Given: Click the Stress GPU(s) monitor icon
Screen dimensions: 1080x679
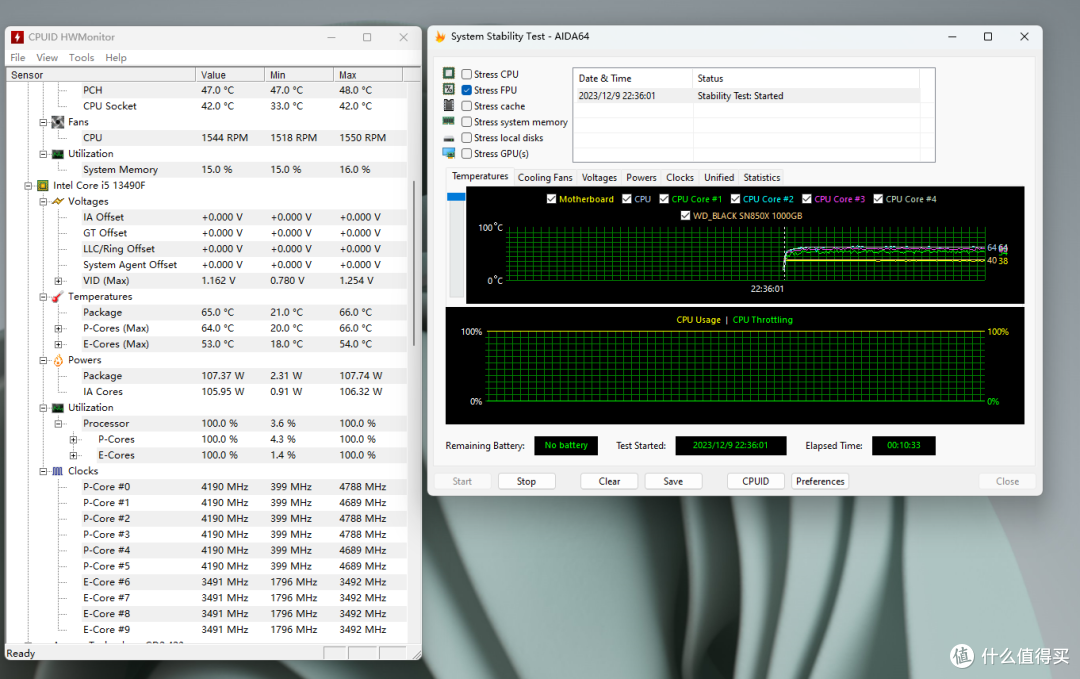Looking at the screenshot, I should (x=449, y=153).
